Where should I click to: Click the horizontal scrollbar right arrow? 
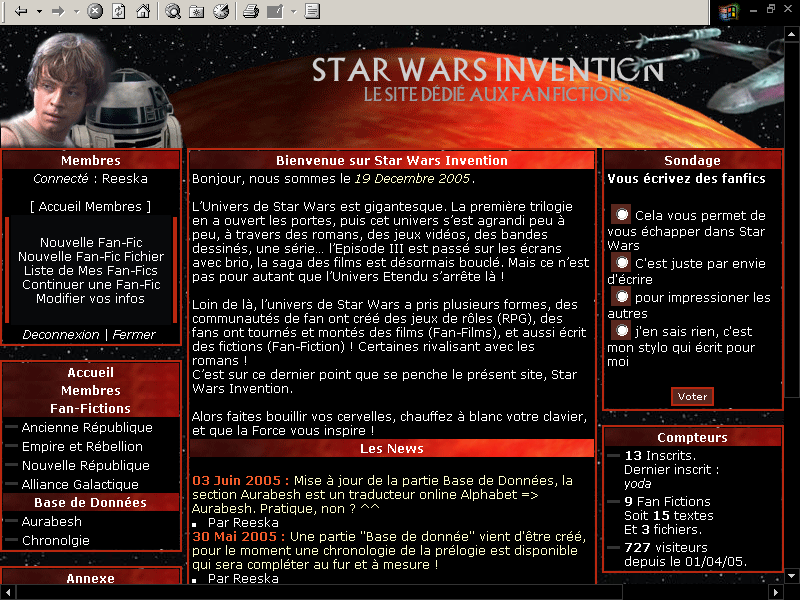tap(776, 592)
